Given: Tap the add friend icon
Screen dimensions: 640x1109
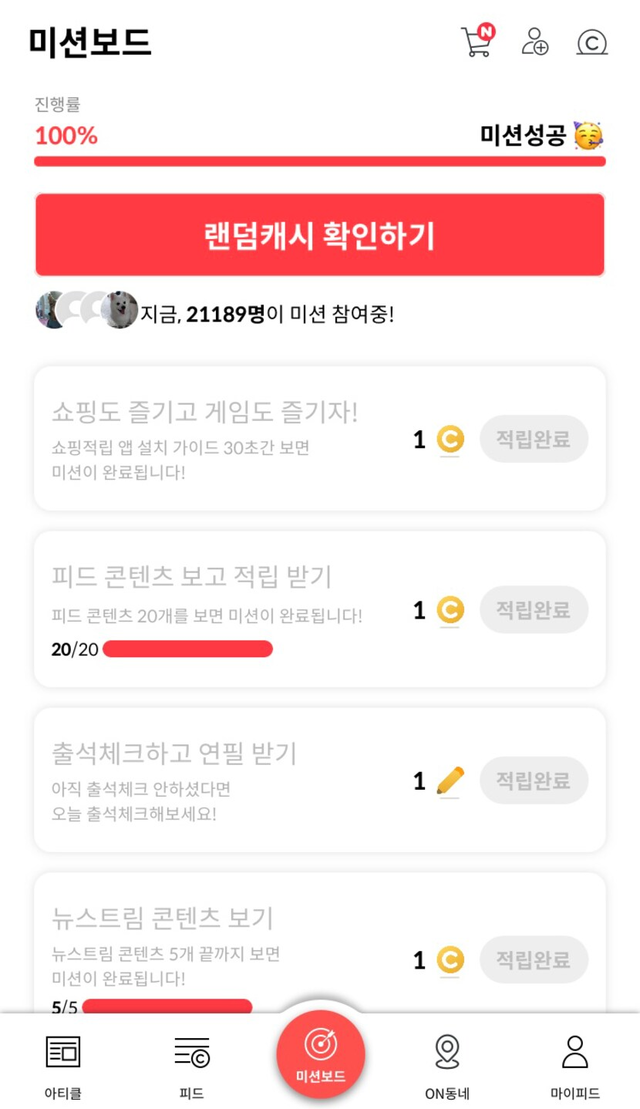Looking at the screenshot, I should (535, 42).
